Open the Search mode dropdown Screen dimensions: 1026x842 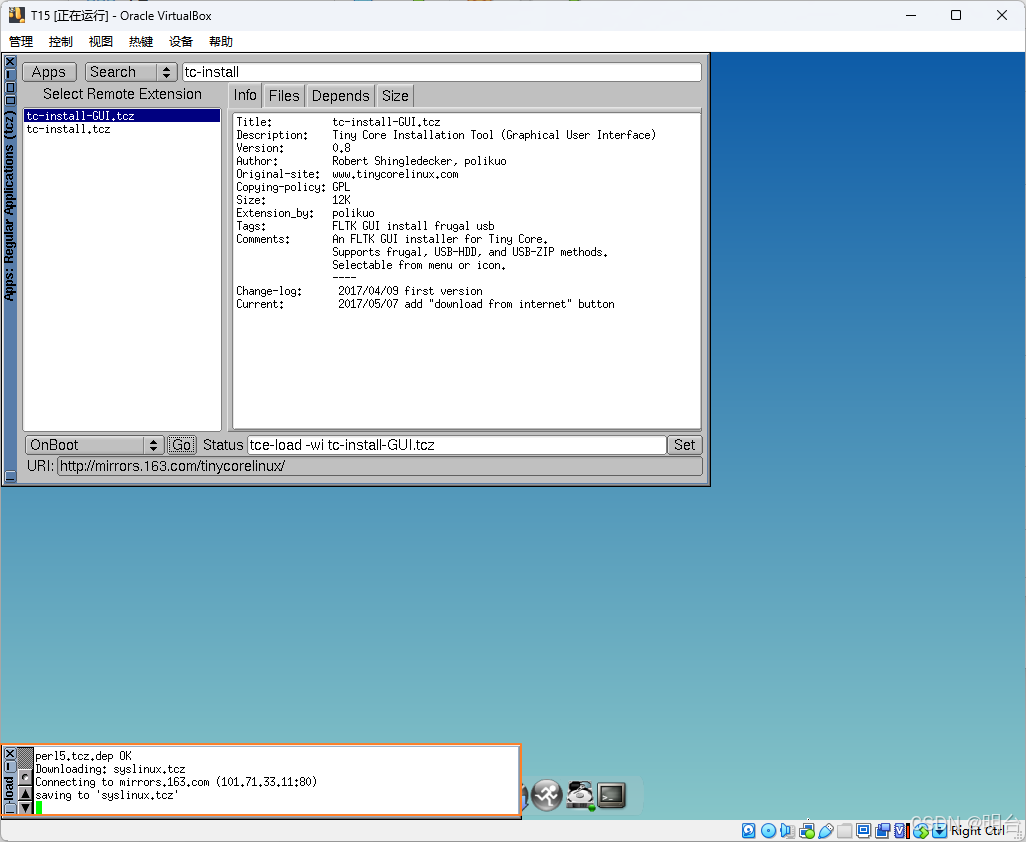click(131, 72)
